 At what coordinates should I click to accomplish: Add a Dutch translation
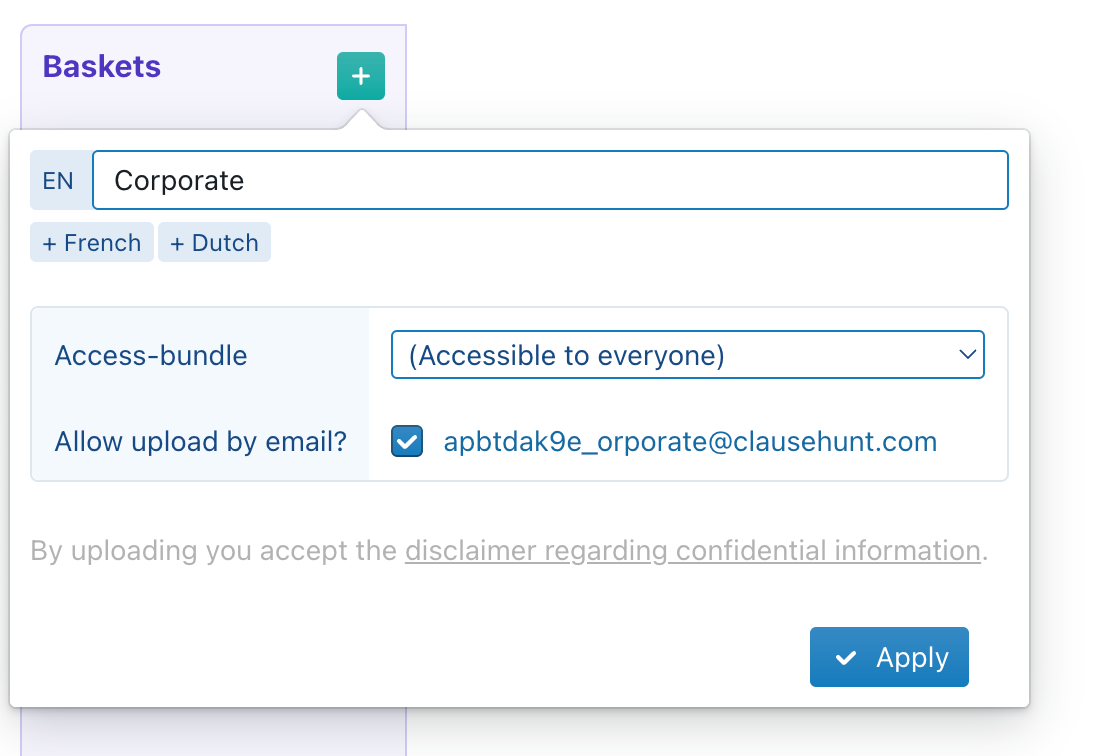coord(214,243)
